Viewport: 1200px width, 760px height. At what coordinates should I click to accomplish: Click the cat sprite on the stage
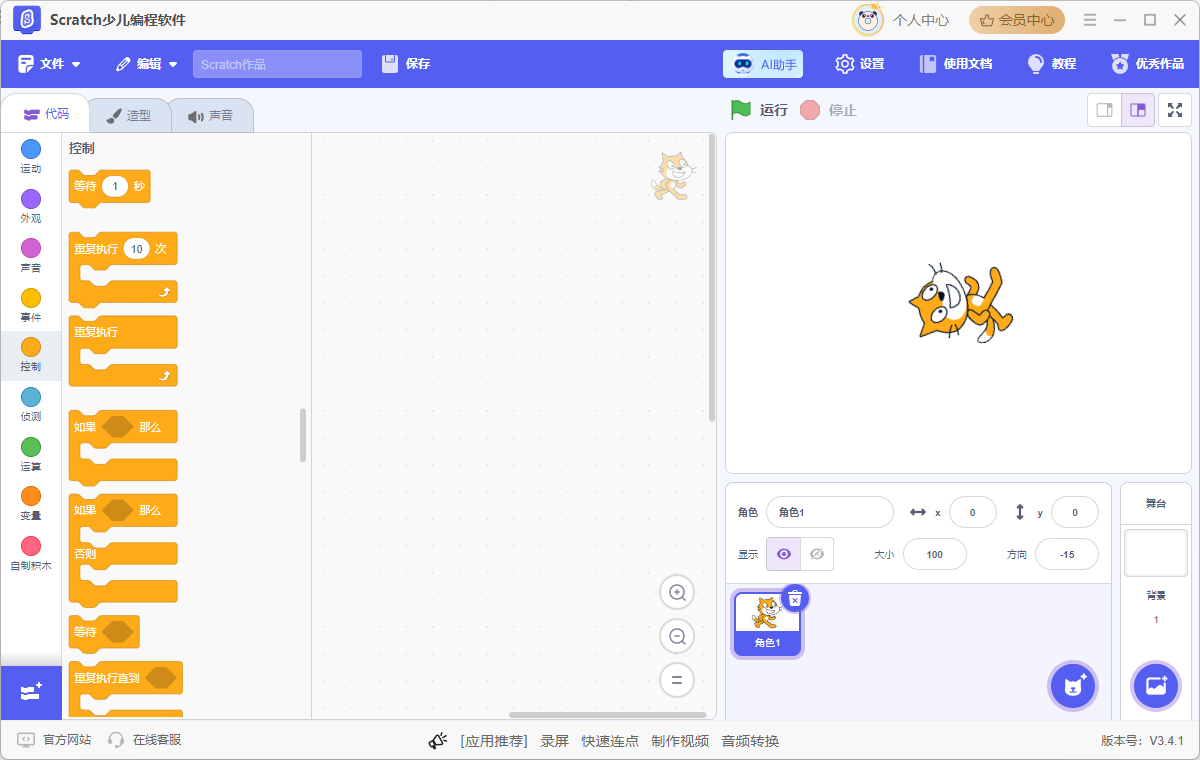click(x=959, y=304)
